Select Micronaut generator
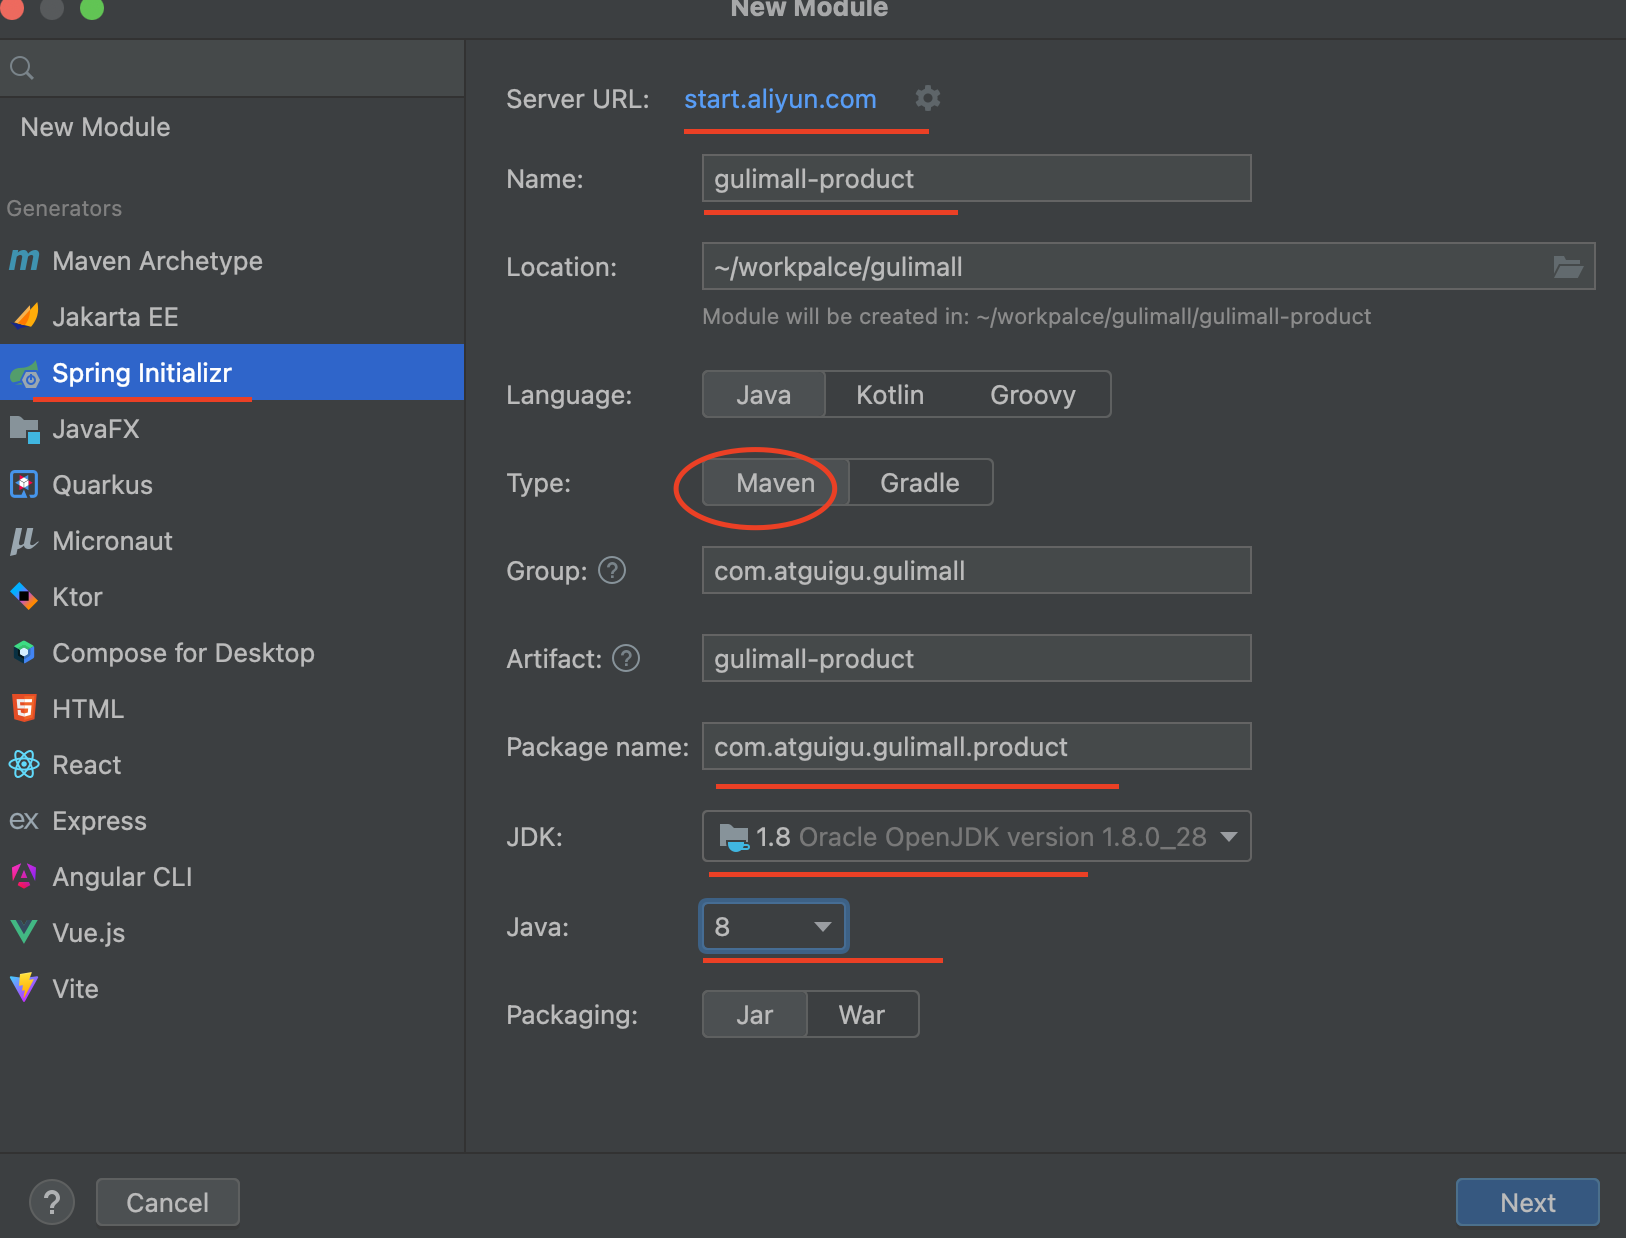 click(232, 541)
